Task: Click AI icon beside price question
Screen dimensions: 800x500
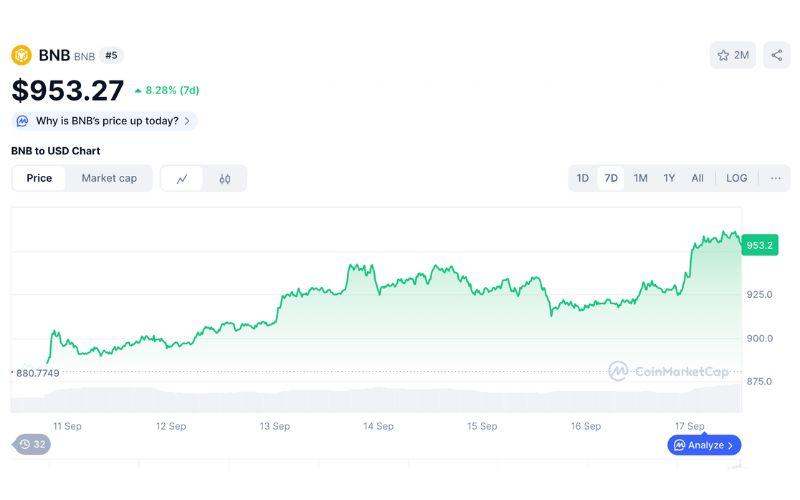Action: 22,121
